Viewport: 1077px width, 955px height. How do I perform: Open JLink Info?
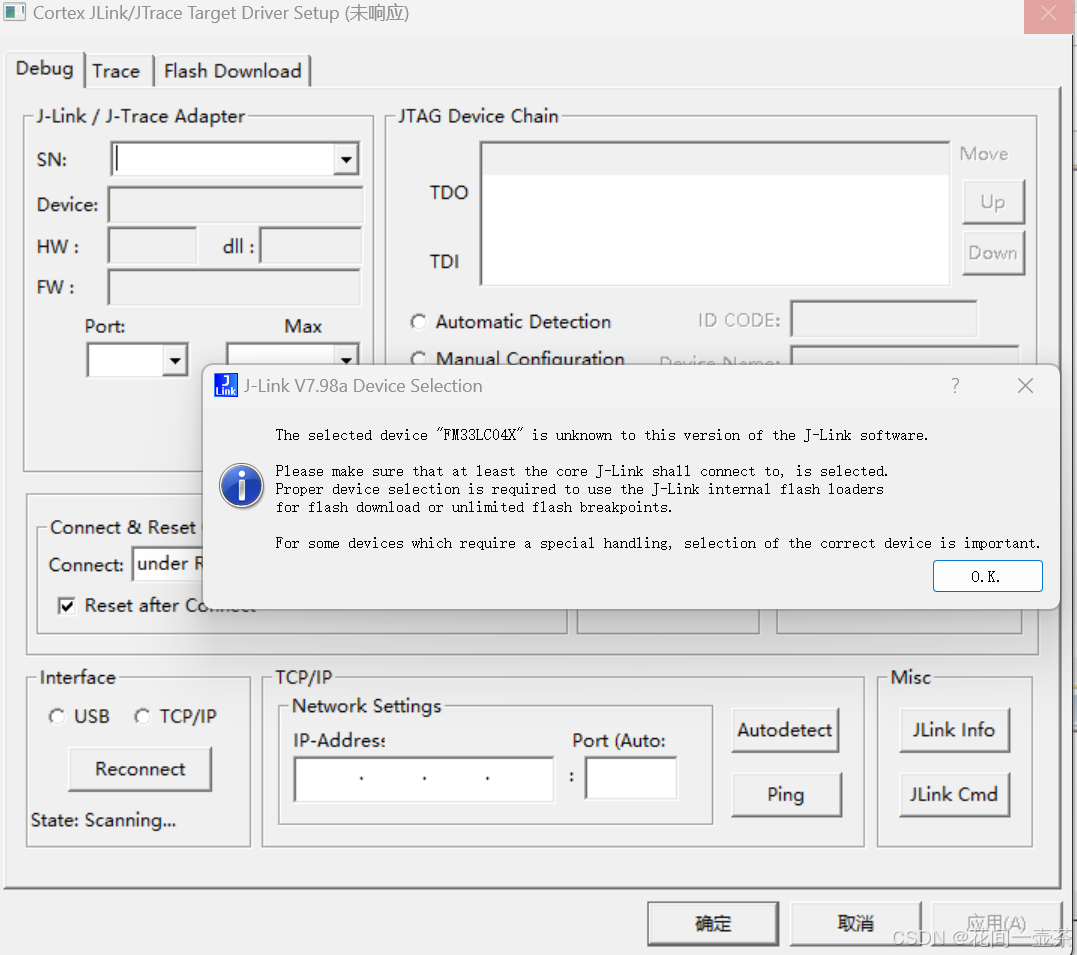(x=954, y=730)
